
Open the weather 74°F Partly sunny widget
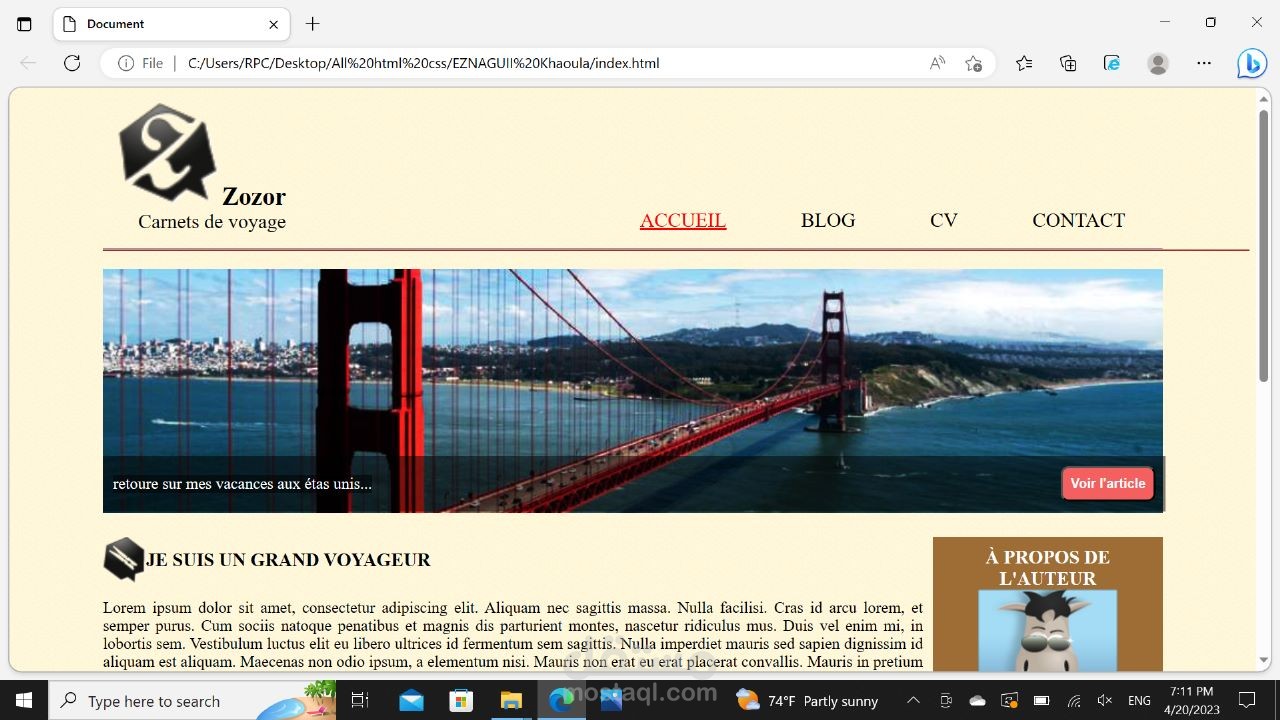pos(807,700)
